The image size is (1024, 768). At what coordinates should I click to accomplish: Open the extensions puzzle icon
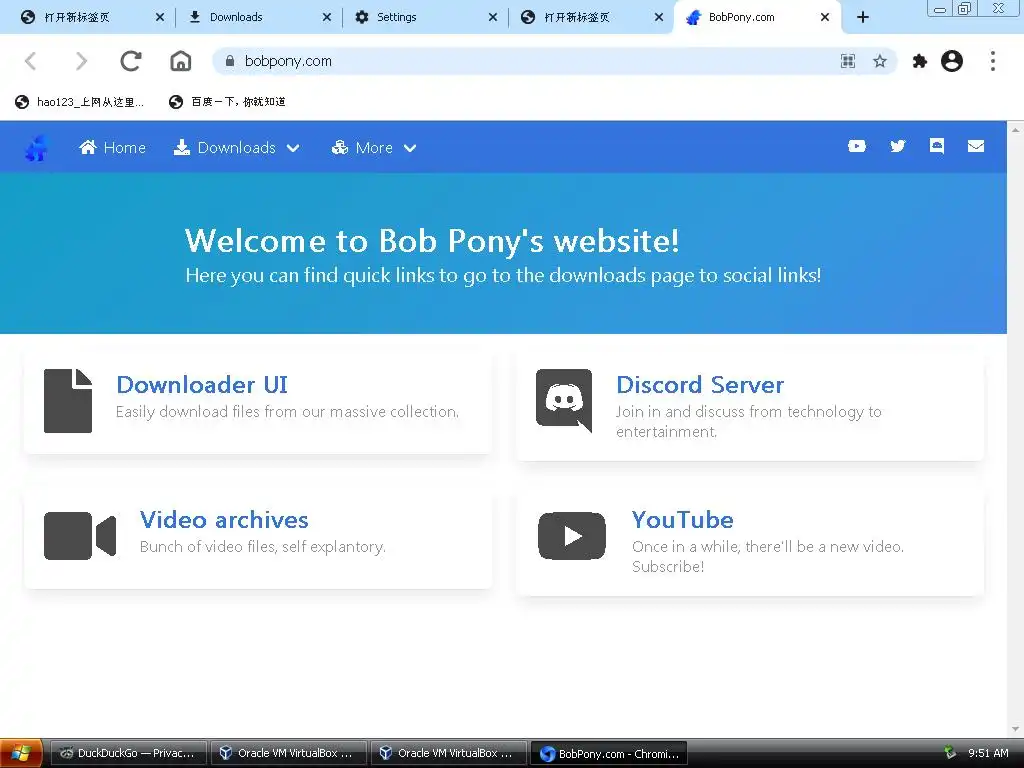click(920, 61)
